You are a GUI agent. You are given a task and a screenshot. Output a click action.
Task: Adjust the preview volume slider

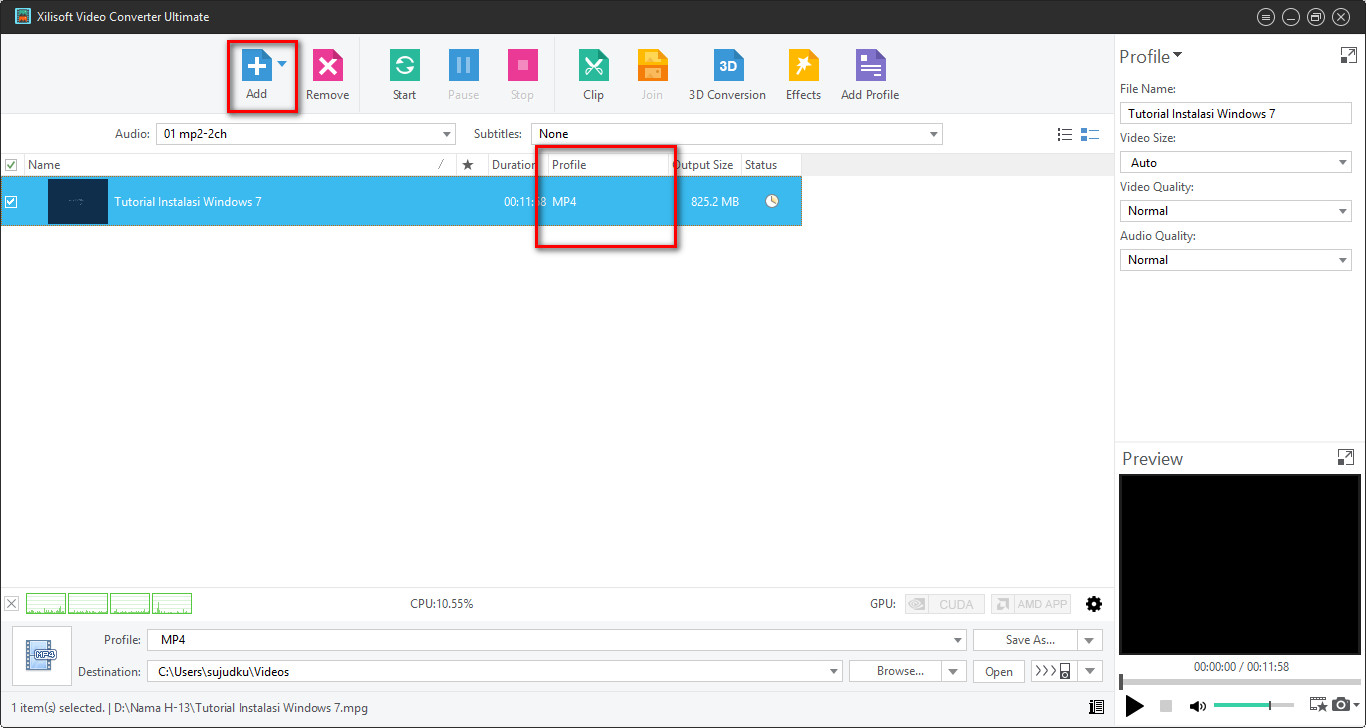[x=1253, y=706]
